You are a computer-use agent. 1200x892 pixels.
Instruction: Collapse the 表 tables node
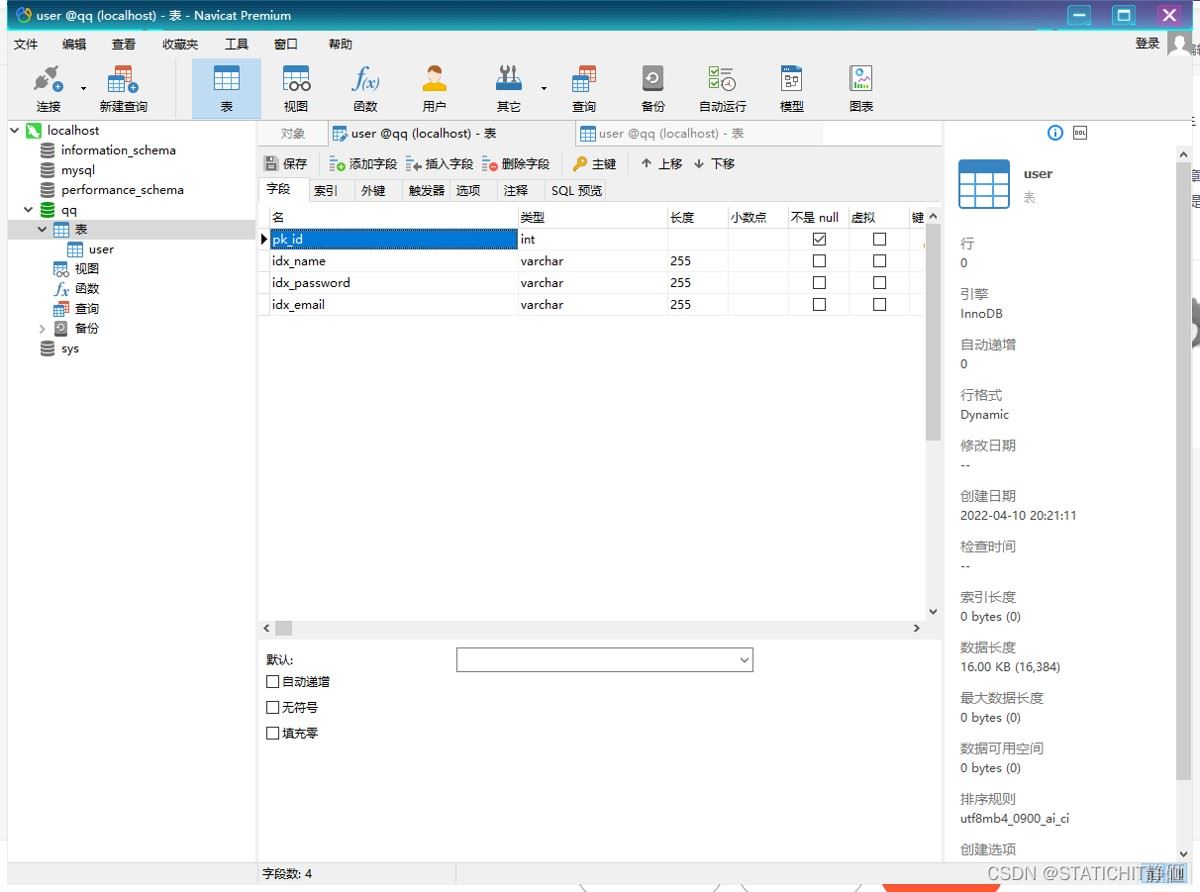[42, 230]
